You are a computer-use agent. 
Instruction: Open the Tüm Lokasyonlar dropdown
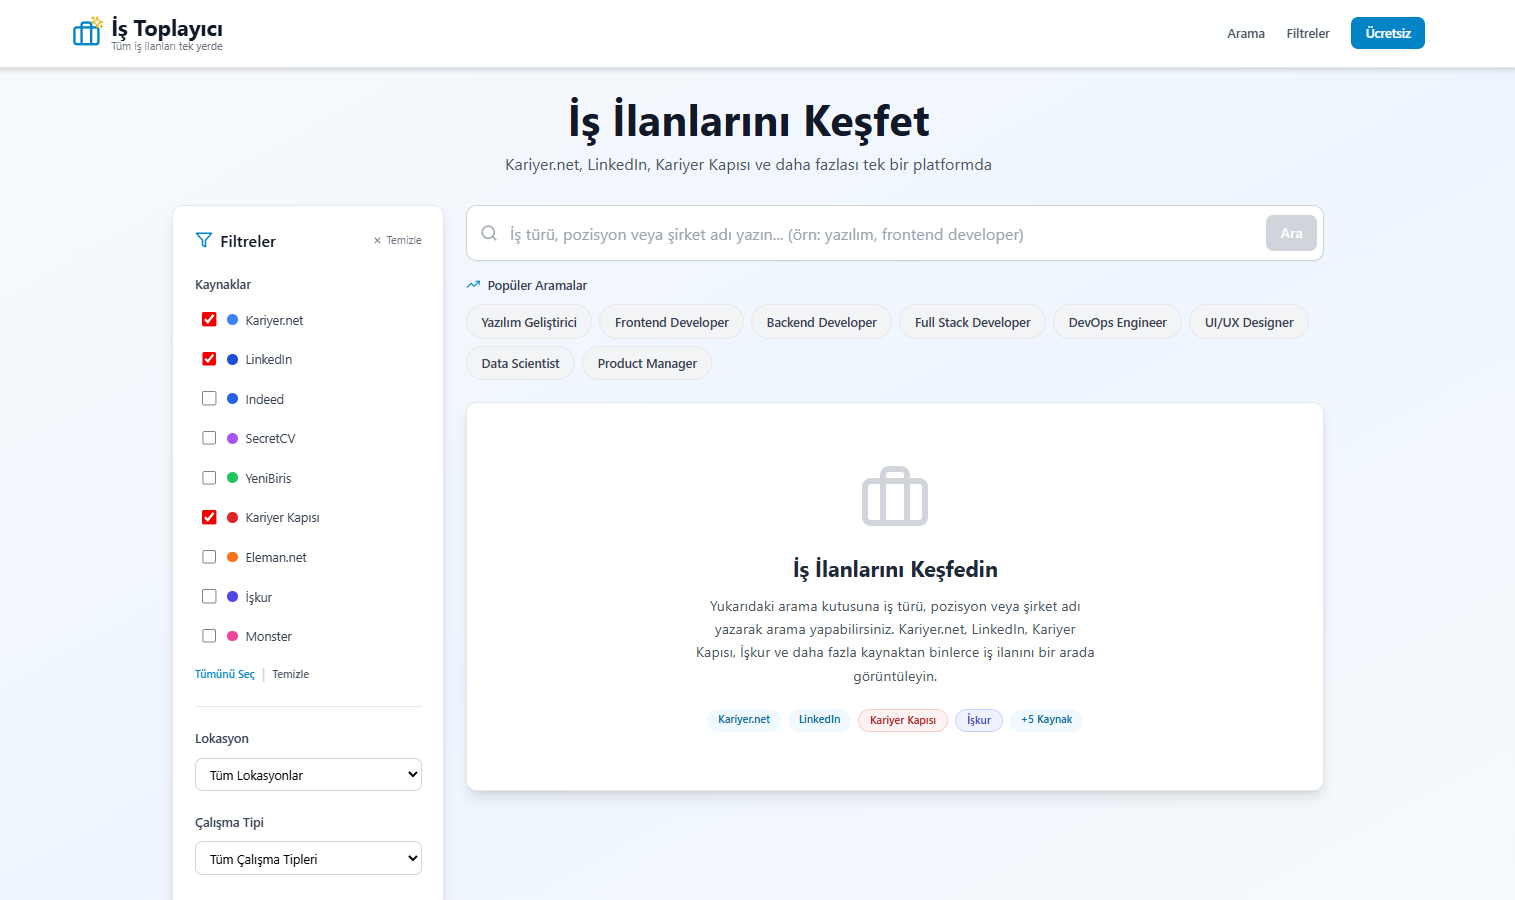[308, 775]
